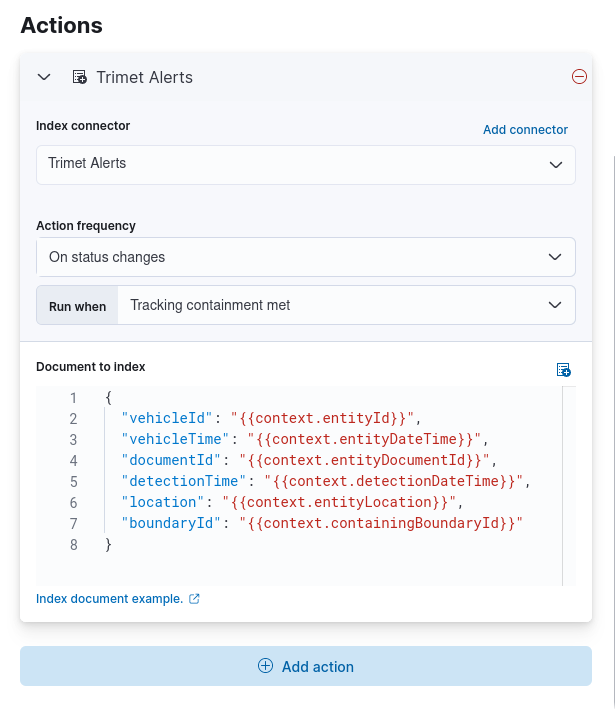Click the index connector icon beside Trimet Alerts
The height and width of the screenshot is (710, 616).
[80, 77]
